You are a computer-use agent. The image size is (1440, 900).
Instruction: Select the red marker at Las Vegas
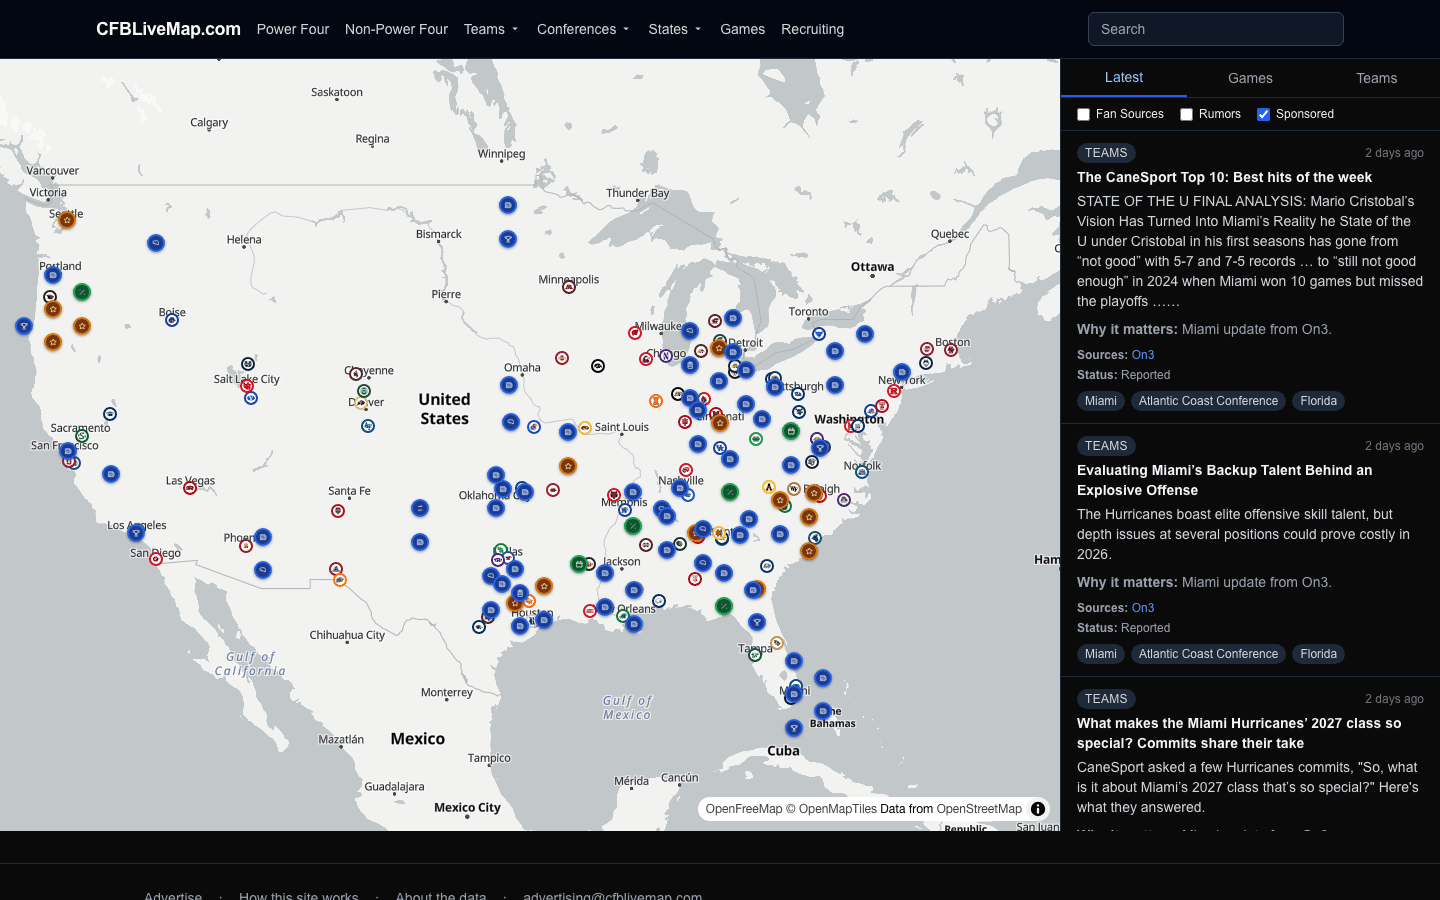(x=190, y=488)
